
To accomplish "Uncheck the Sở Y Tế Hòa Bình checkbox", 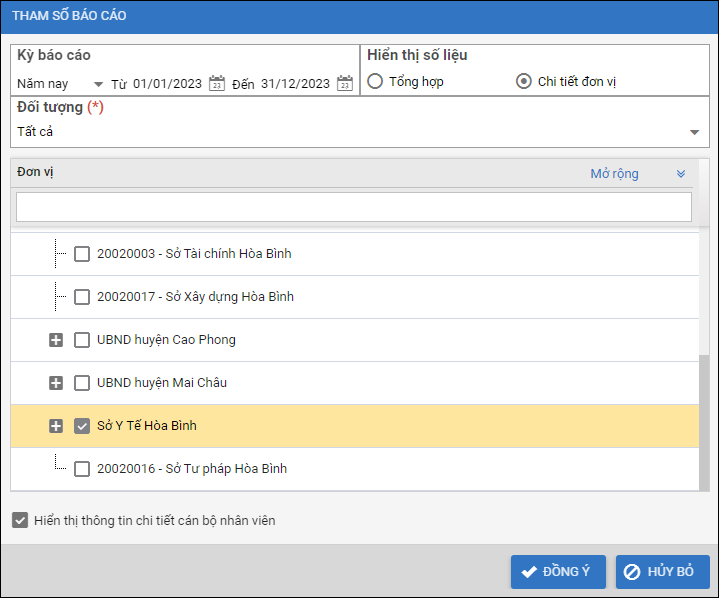I will click(x=82, y=426).
